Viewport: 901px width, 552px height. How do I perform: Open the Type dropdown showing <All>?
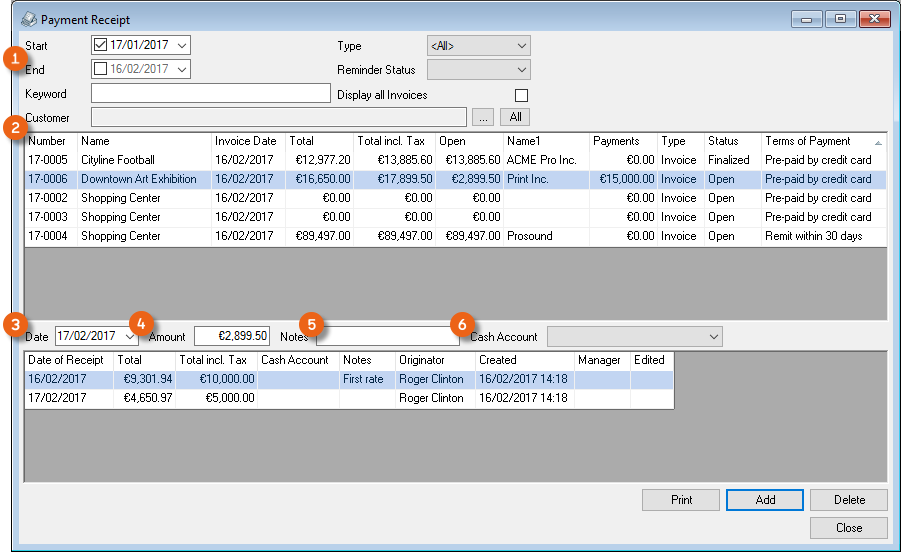478,45
